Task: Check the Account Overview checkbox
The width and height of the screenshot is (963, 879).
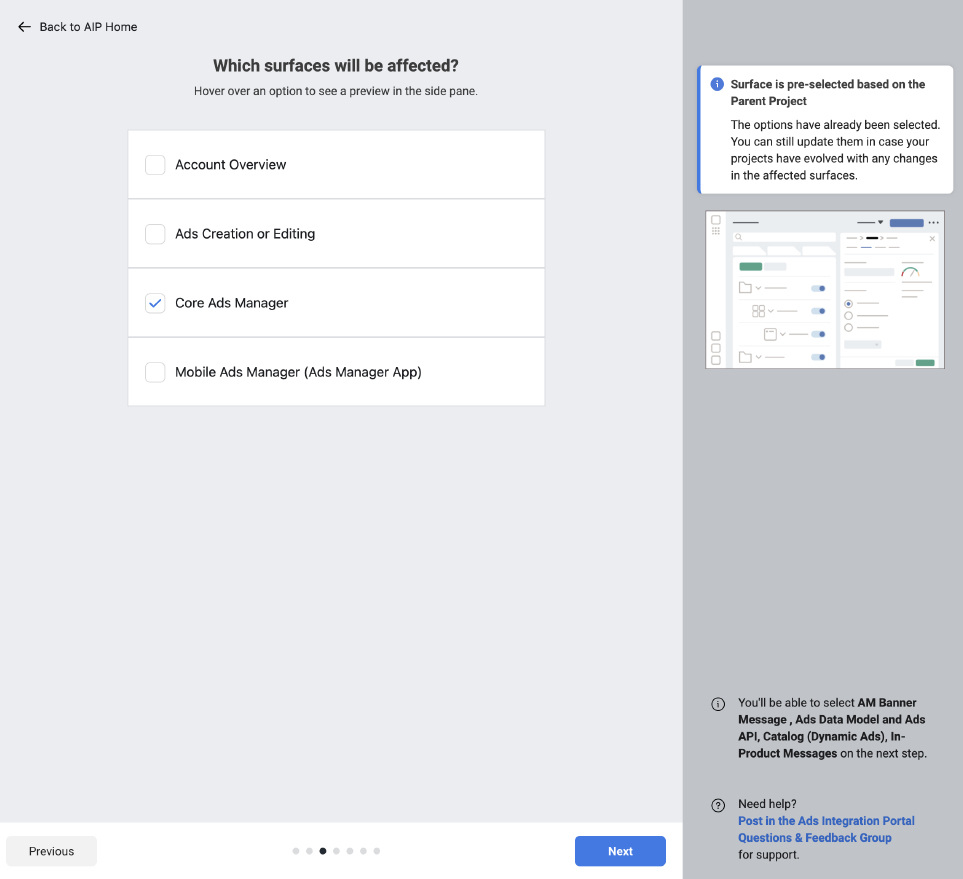Action: pyautogui.click(x=155, y=164)
